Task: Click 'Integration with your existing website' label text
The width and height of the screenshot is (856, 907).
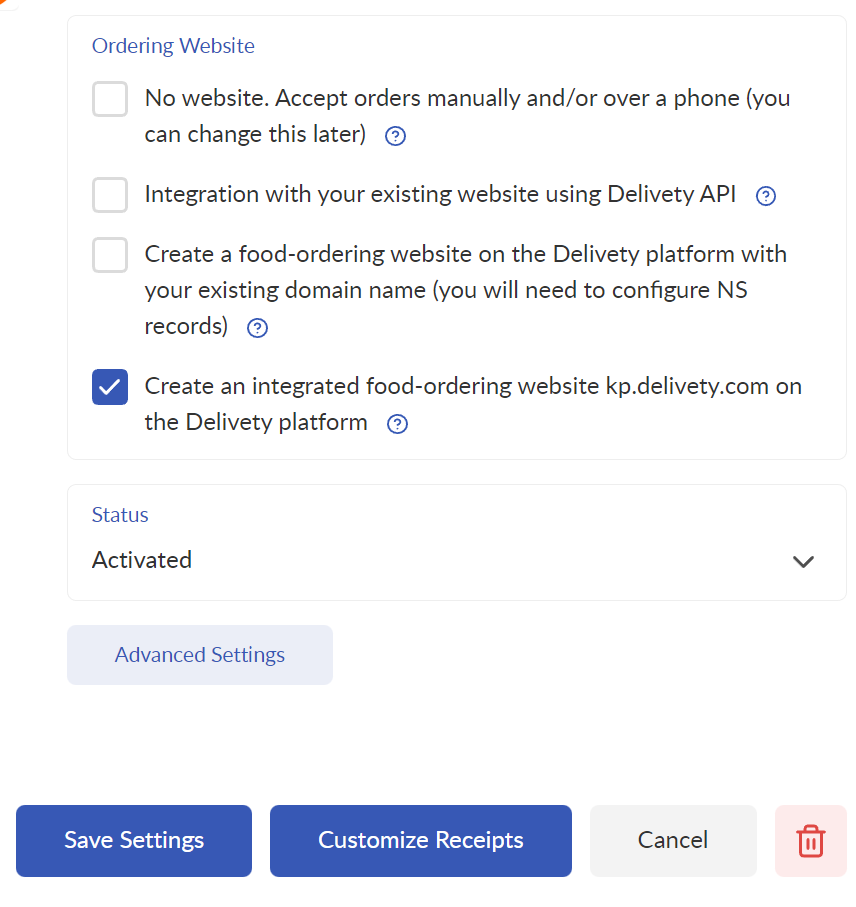Action: [440, 194]
